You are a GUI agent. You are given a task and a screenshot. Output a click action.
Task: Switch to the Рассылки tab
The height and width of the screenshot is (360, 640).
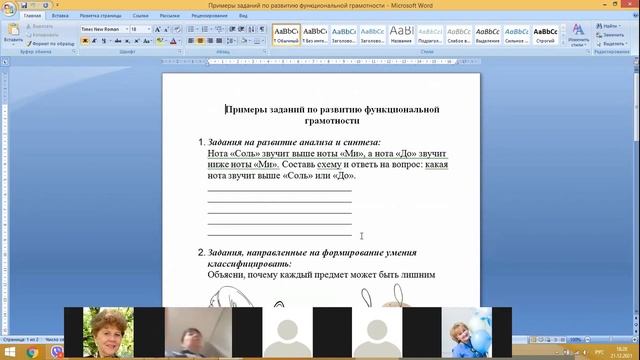(x=169, y=16)
